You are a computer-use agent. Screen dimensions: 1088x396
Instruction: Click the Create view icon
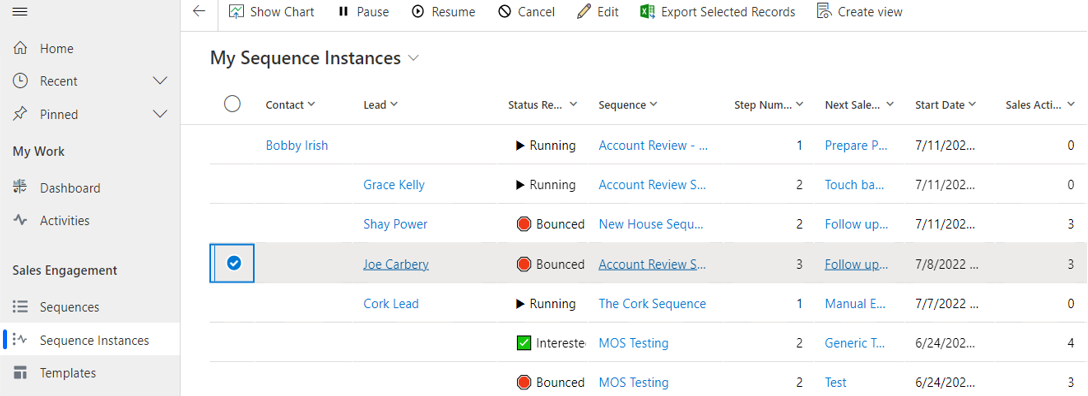click(x=824, y=12)
